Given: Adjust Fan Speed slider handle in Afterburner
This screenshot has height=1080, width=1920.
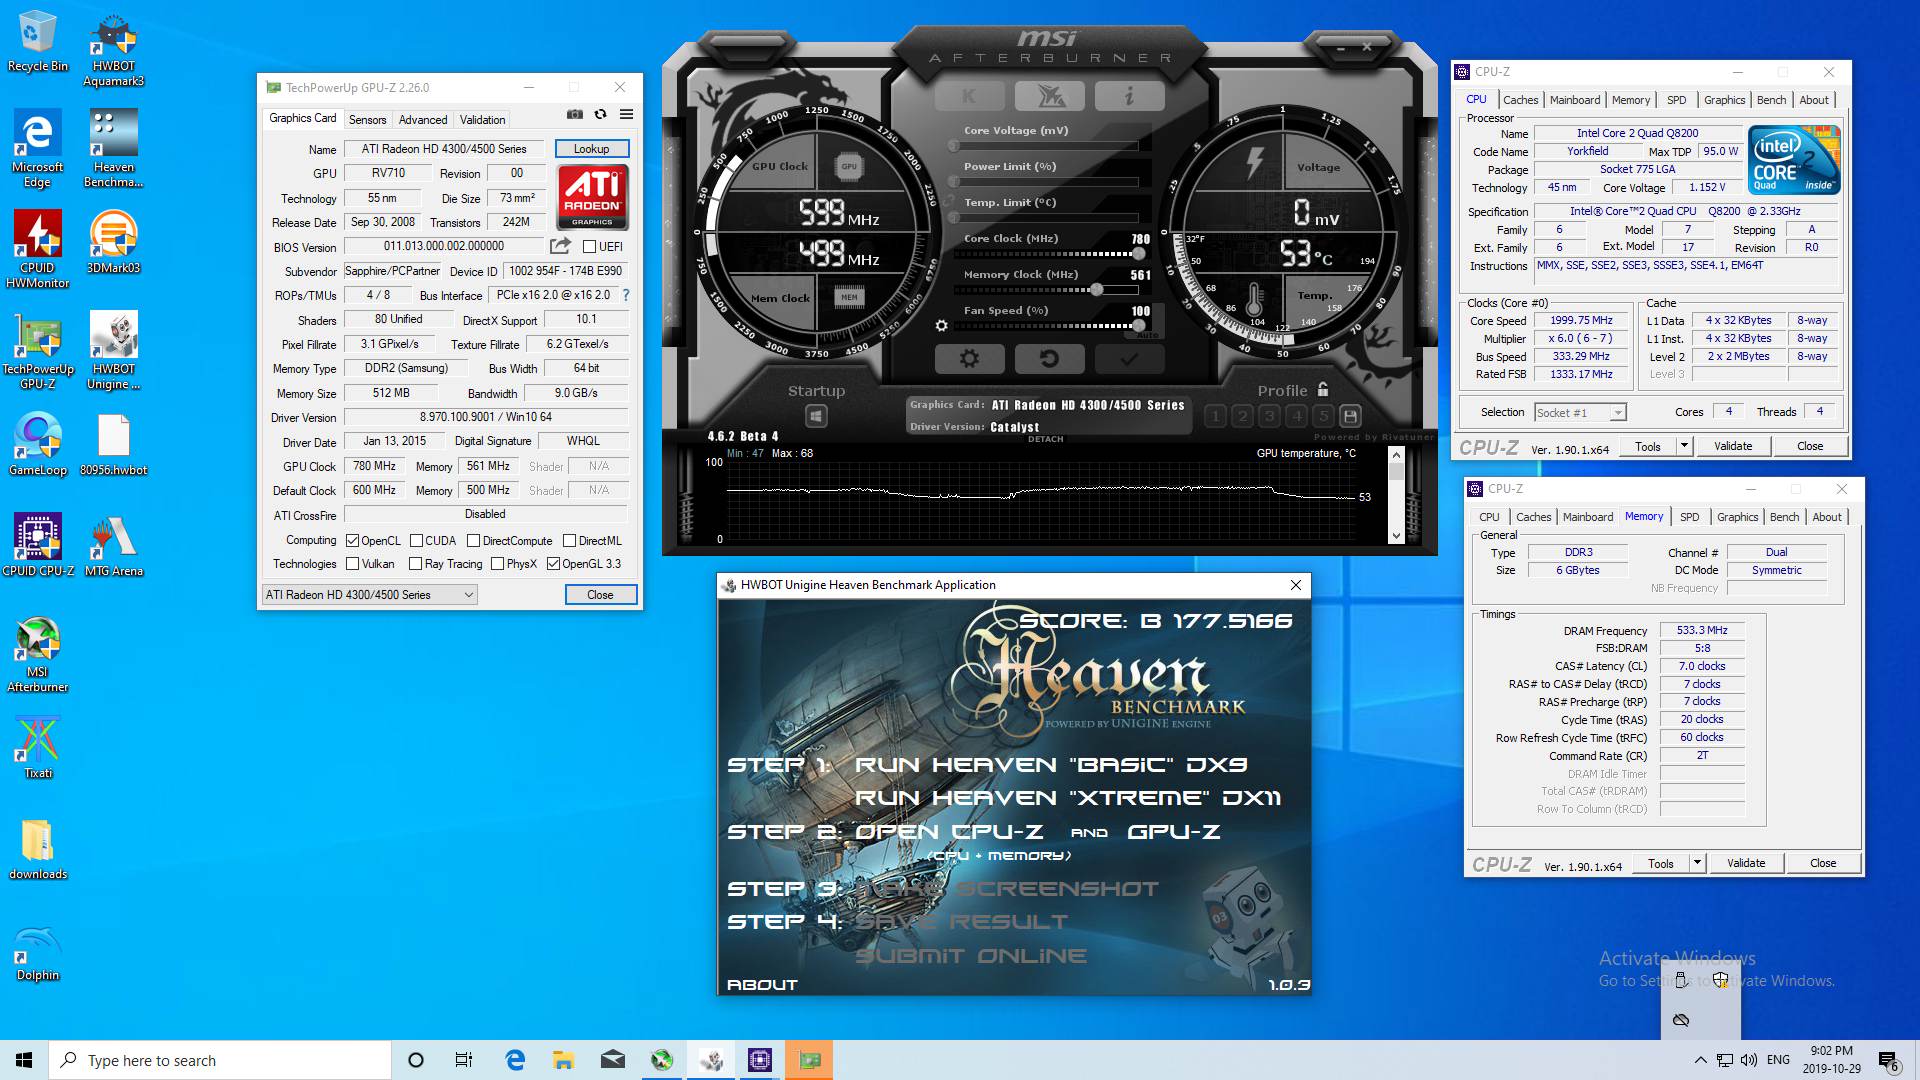Looking at the screenshot, I should 1138,326.
